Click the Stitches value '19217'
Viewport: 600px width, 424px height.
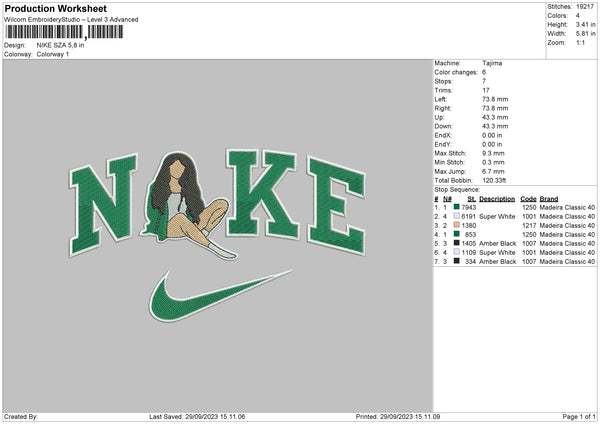pyautogui.click(x=585, y=7)
